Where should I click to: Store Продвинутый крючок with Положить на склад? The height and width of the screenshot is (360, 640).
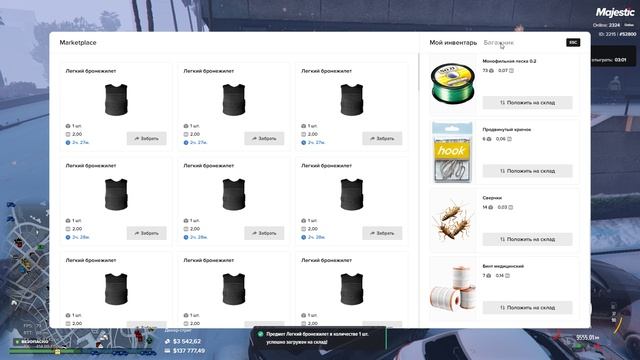coord(527,171)
